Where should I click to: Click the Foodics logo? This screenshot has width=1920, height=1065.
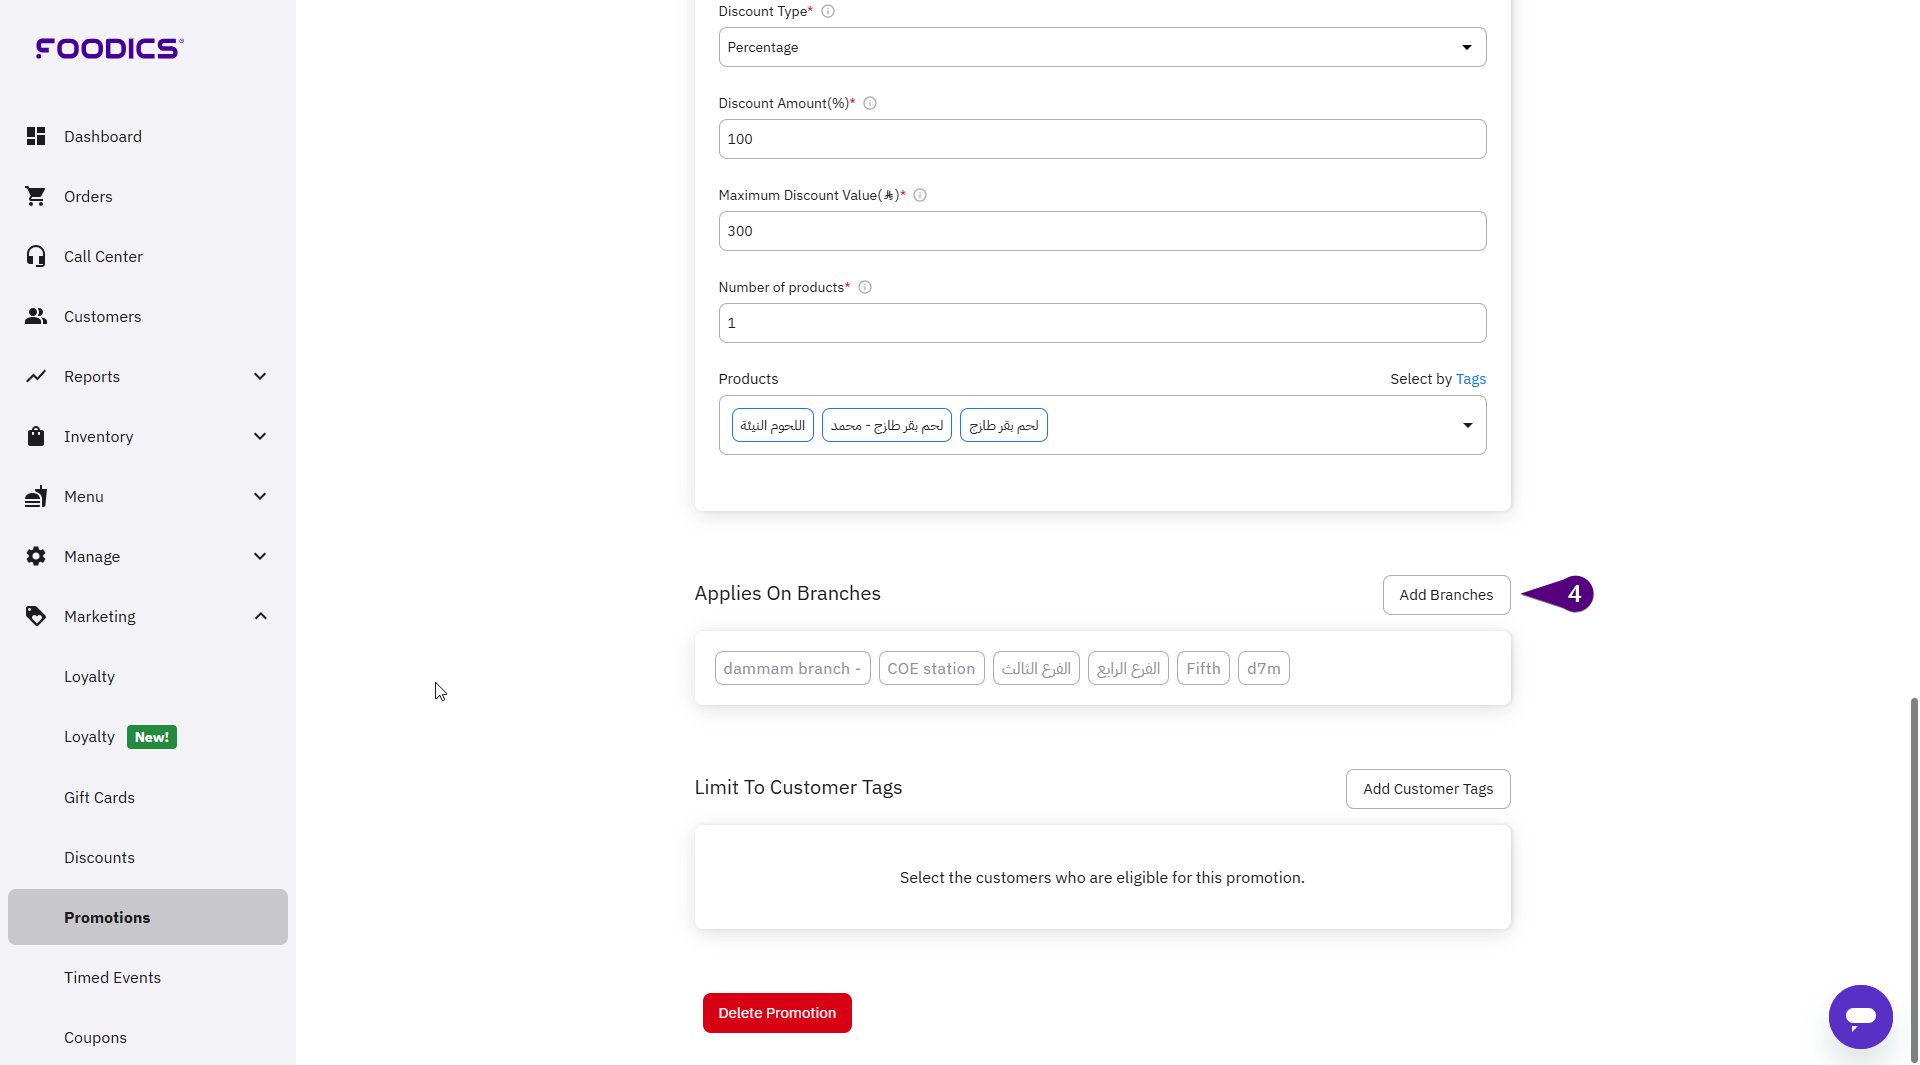(x=110, y=48)
